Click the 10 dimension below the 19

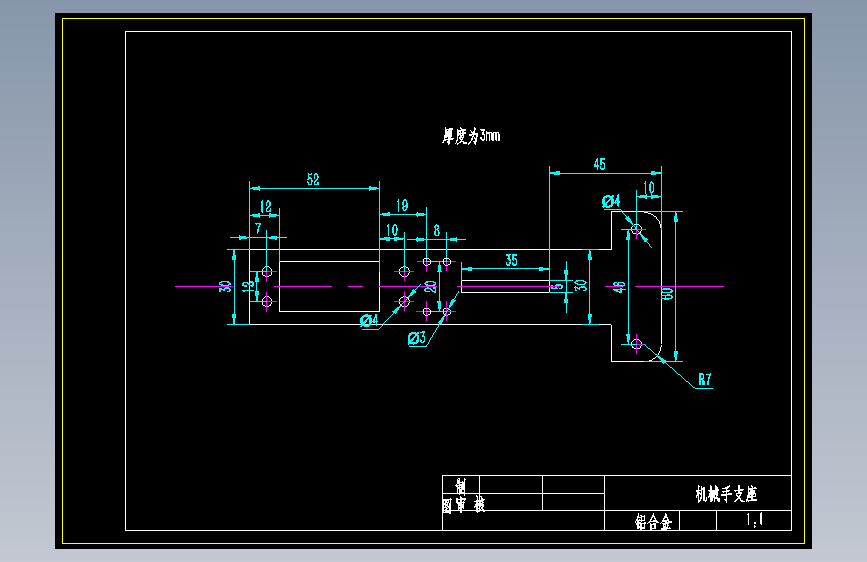392,230
